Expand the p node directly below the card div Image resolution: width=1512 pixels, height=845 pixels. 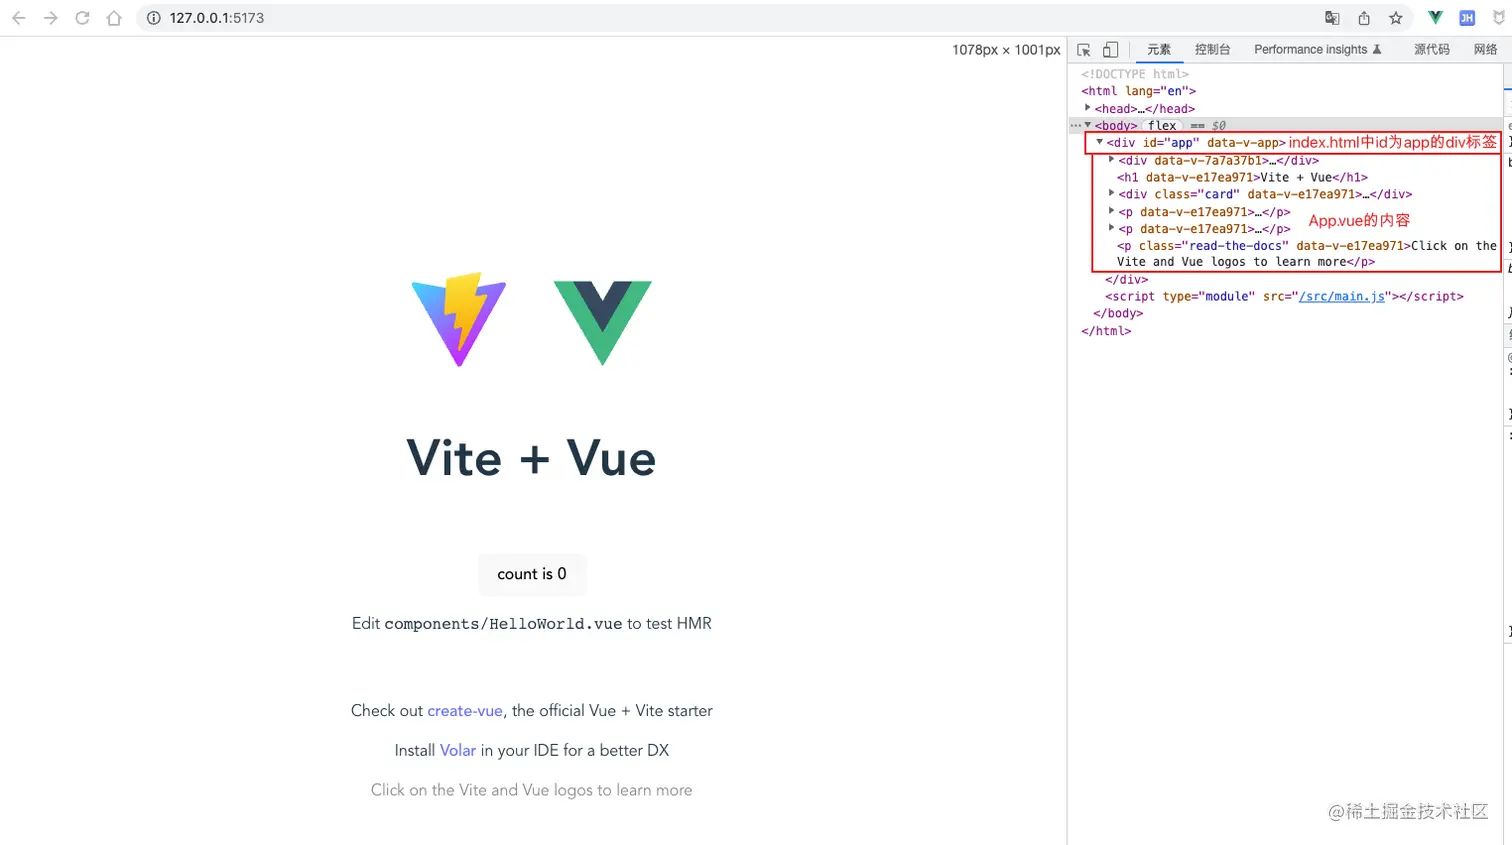click(x=1112, y=211)
